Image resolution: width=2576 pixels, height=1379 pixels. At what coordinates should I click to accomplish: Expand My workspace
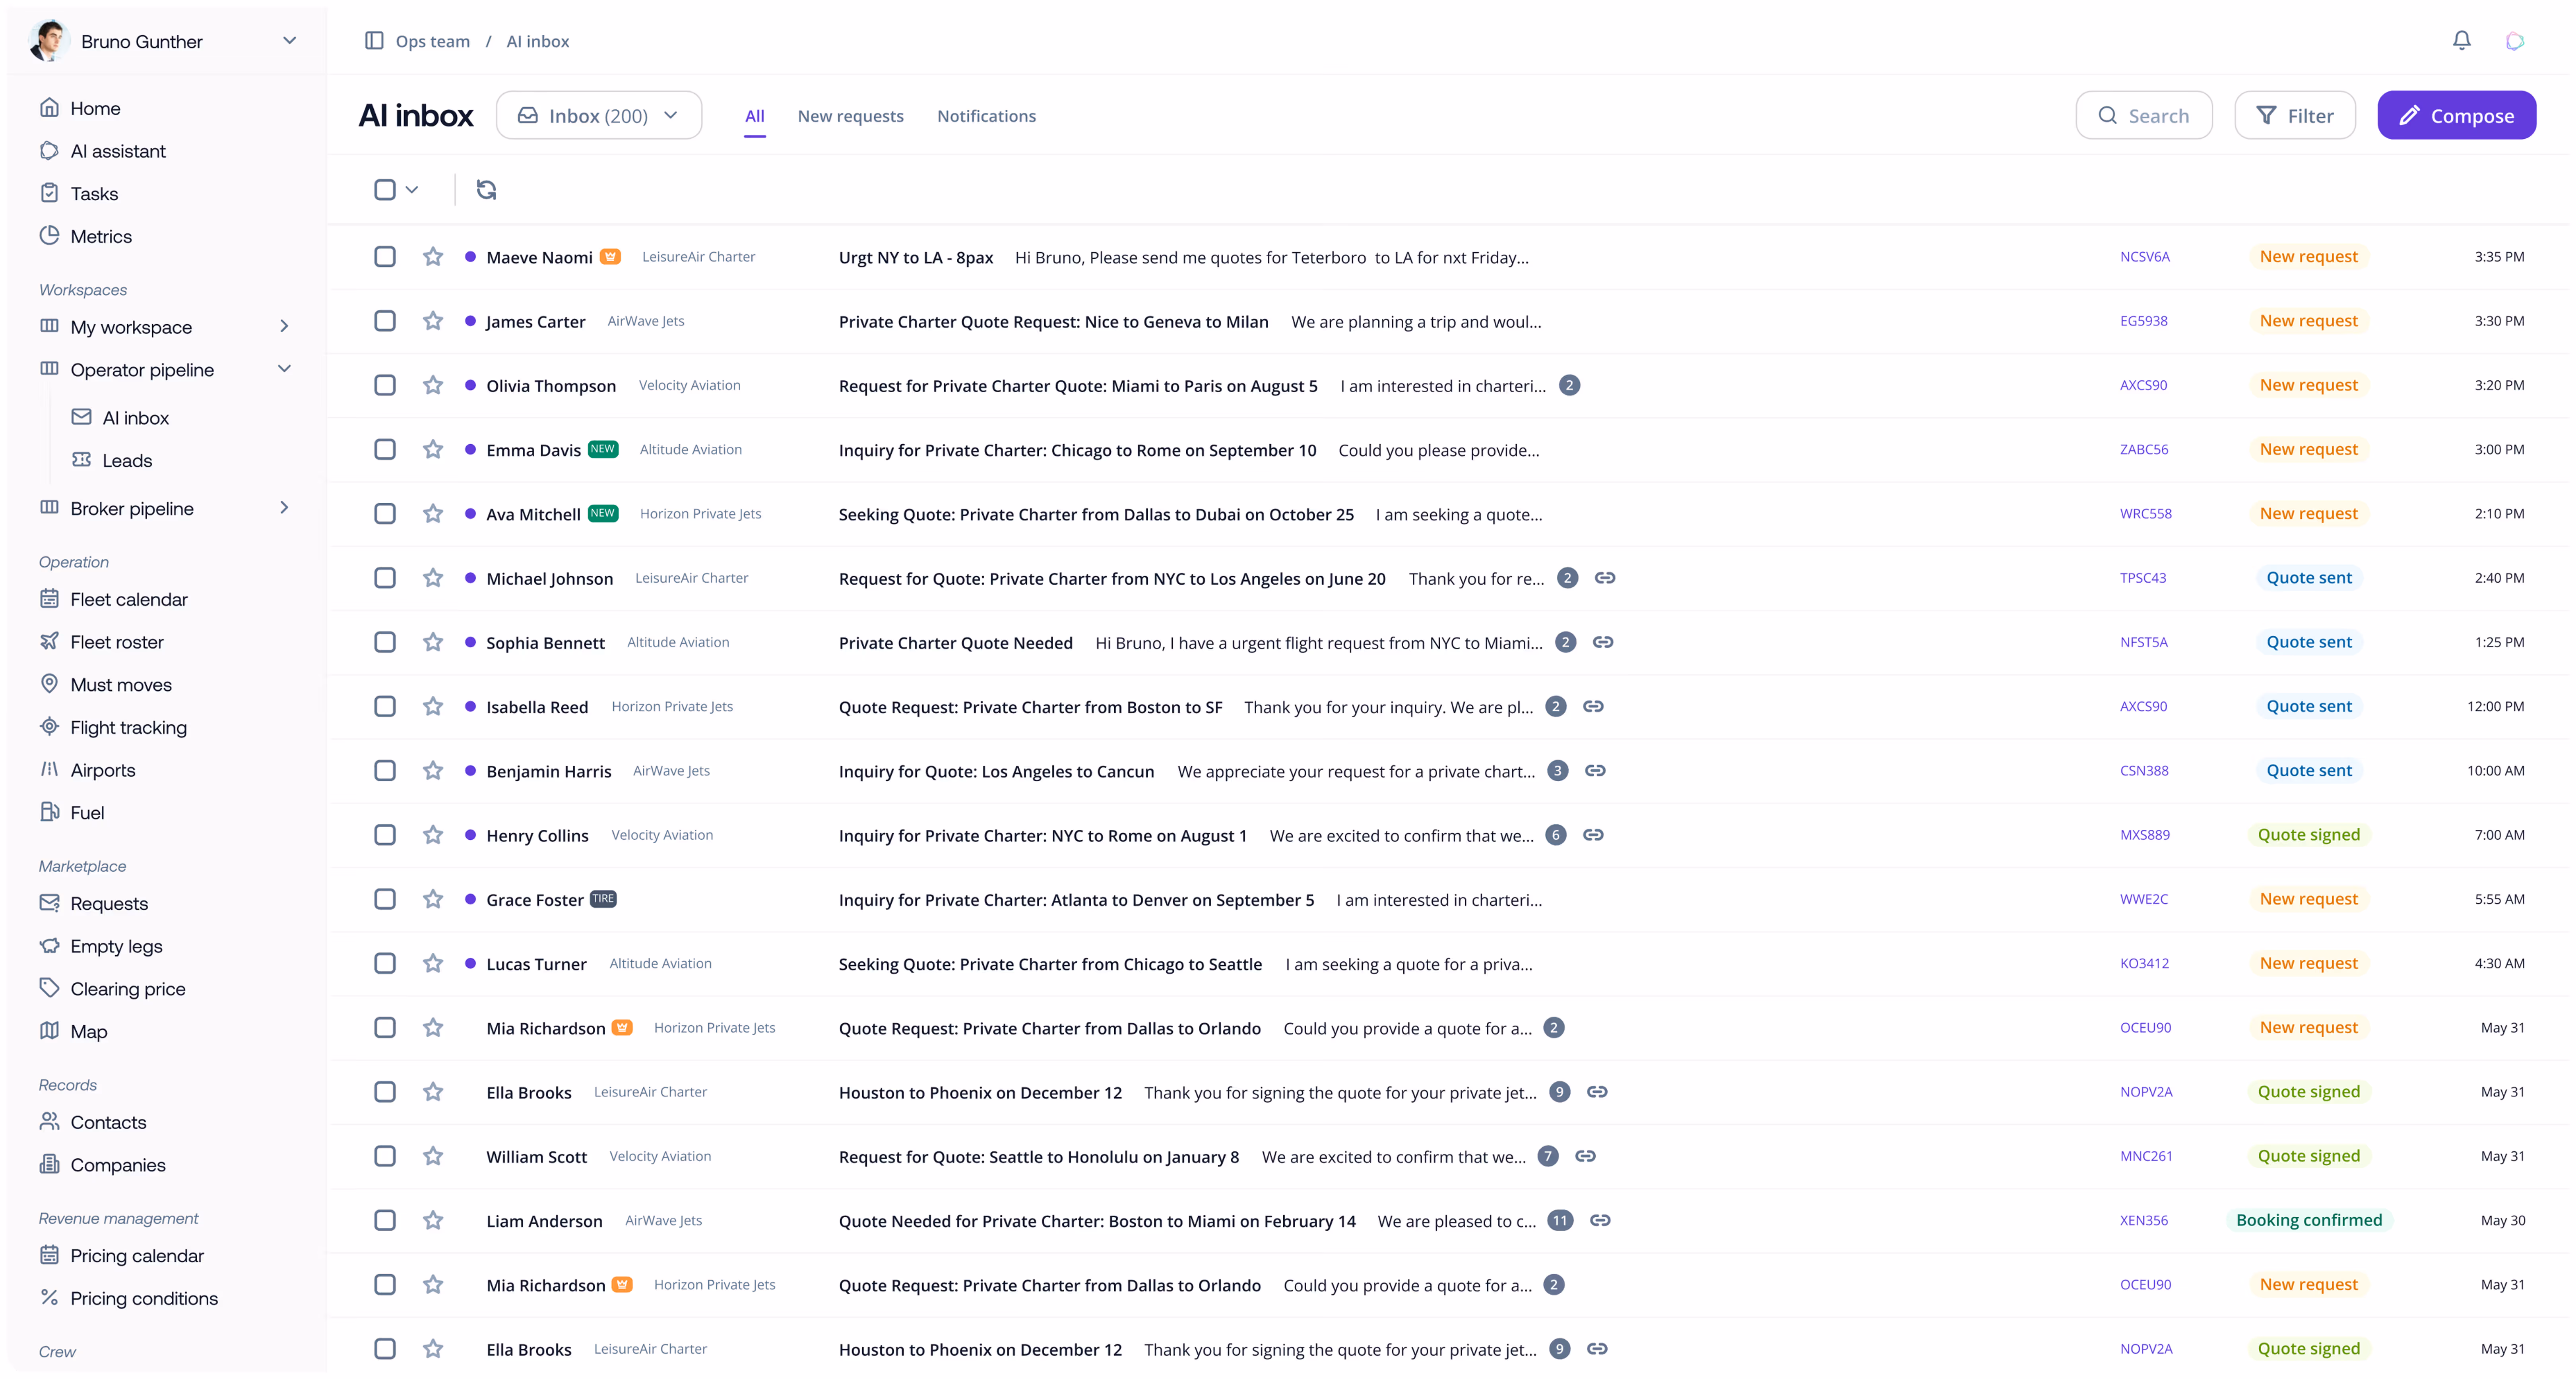(284, 326)
